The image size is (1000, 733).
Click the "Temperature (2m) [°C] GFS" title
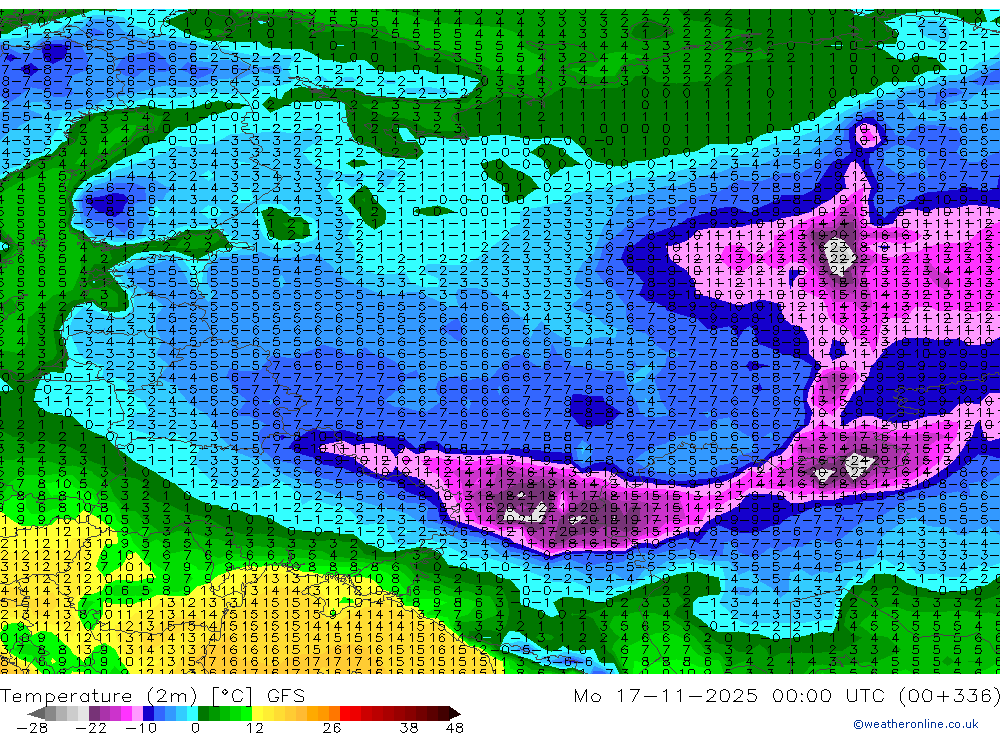[x=152, y=695]
